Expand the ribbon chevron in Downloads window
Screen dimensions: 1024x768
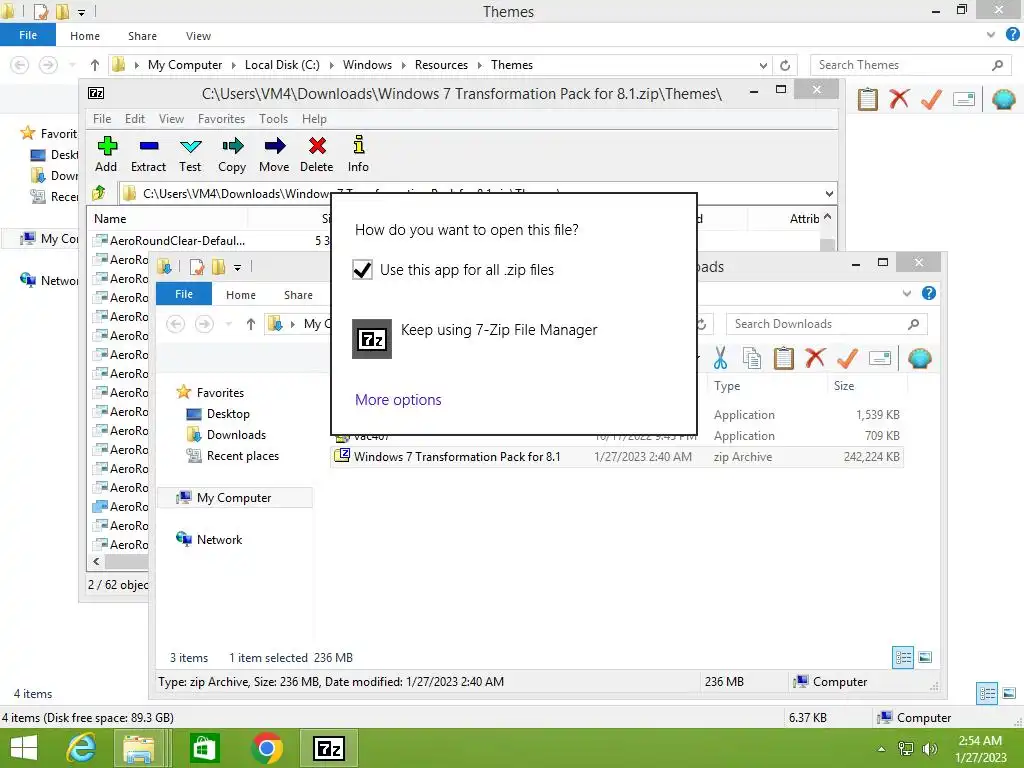point(906,293)
